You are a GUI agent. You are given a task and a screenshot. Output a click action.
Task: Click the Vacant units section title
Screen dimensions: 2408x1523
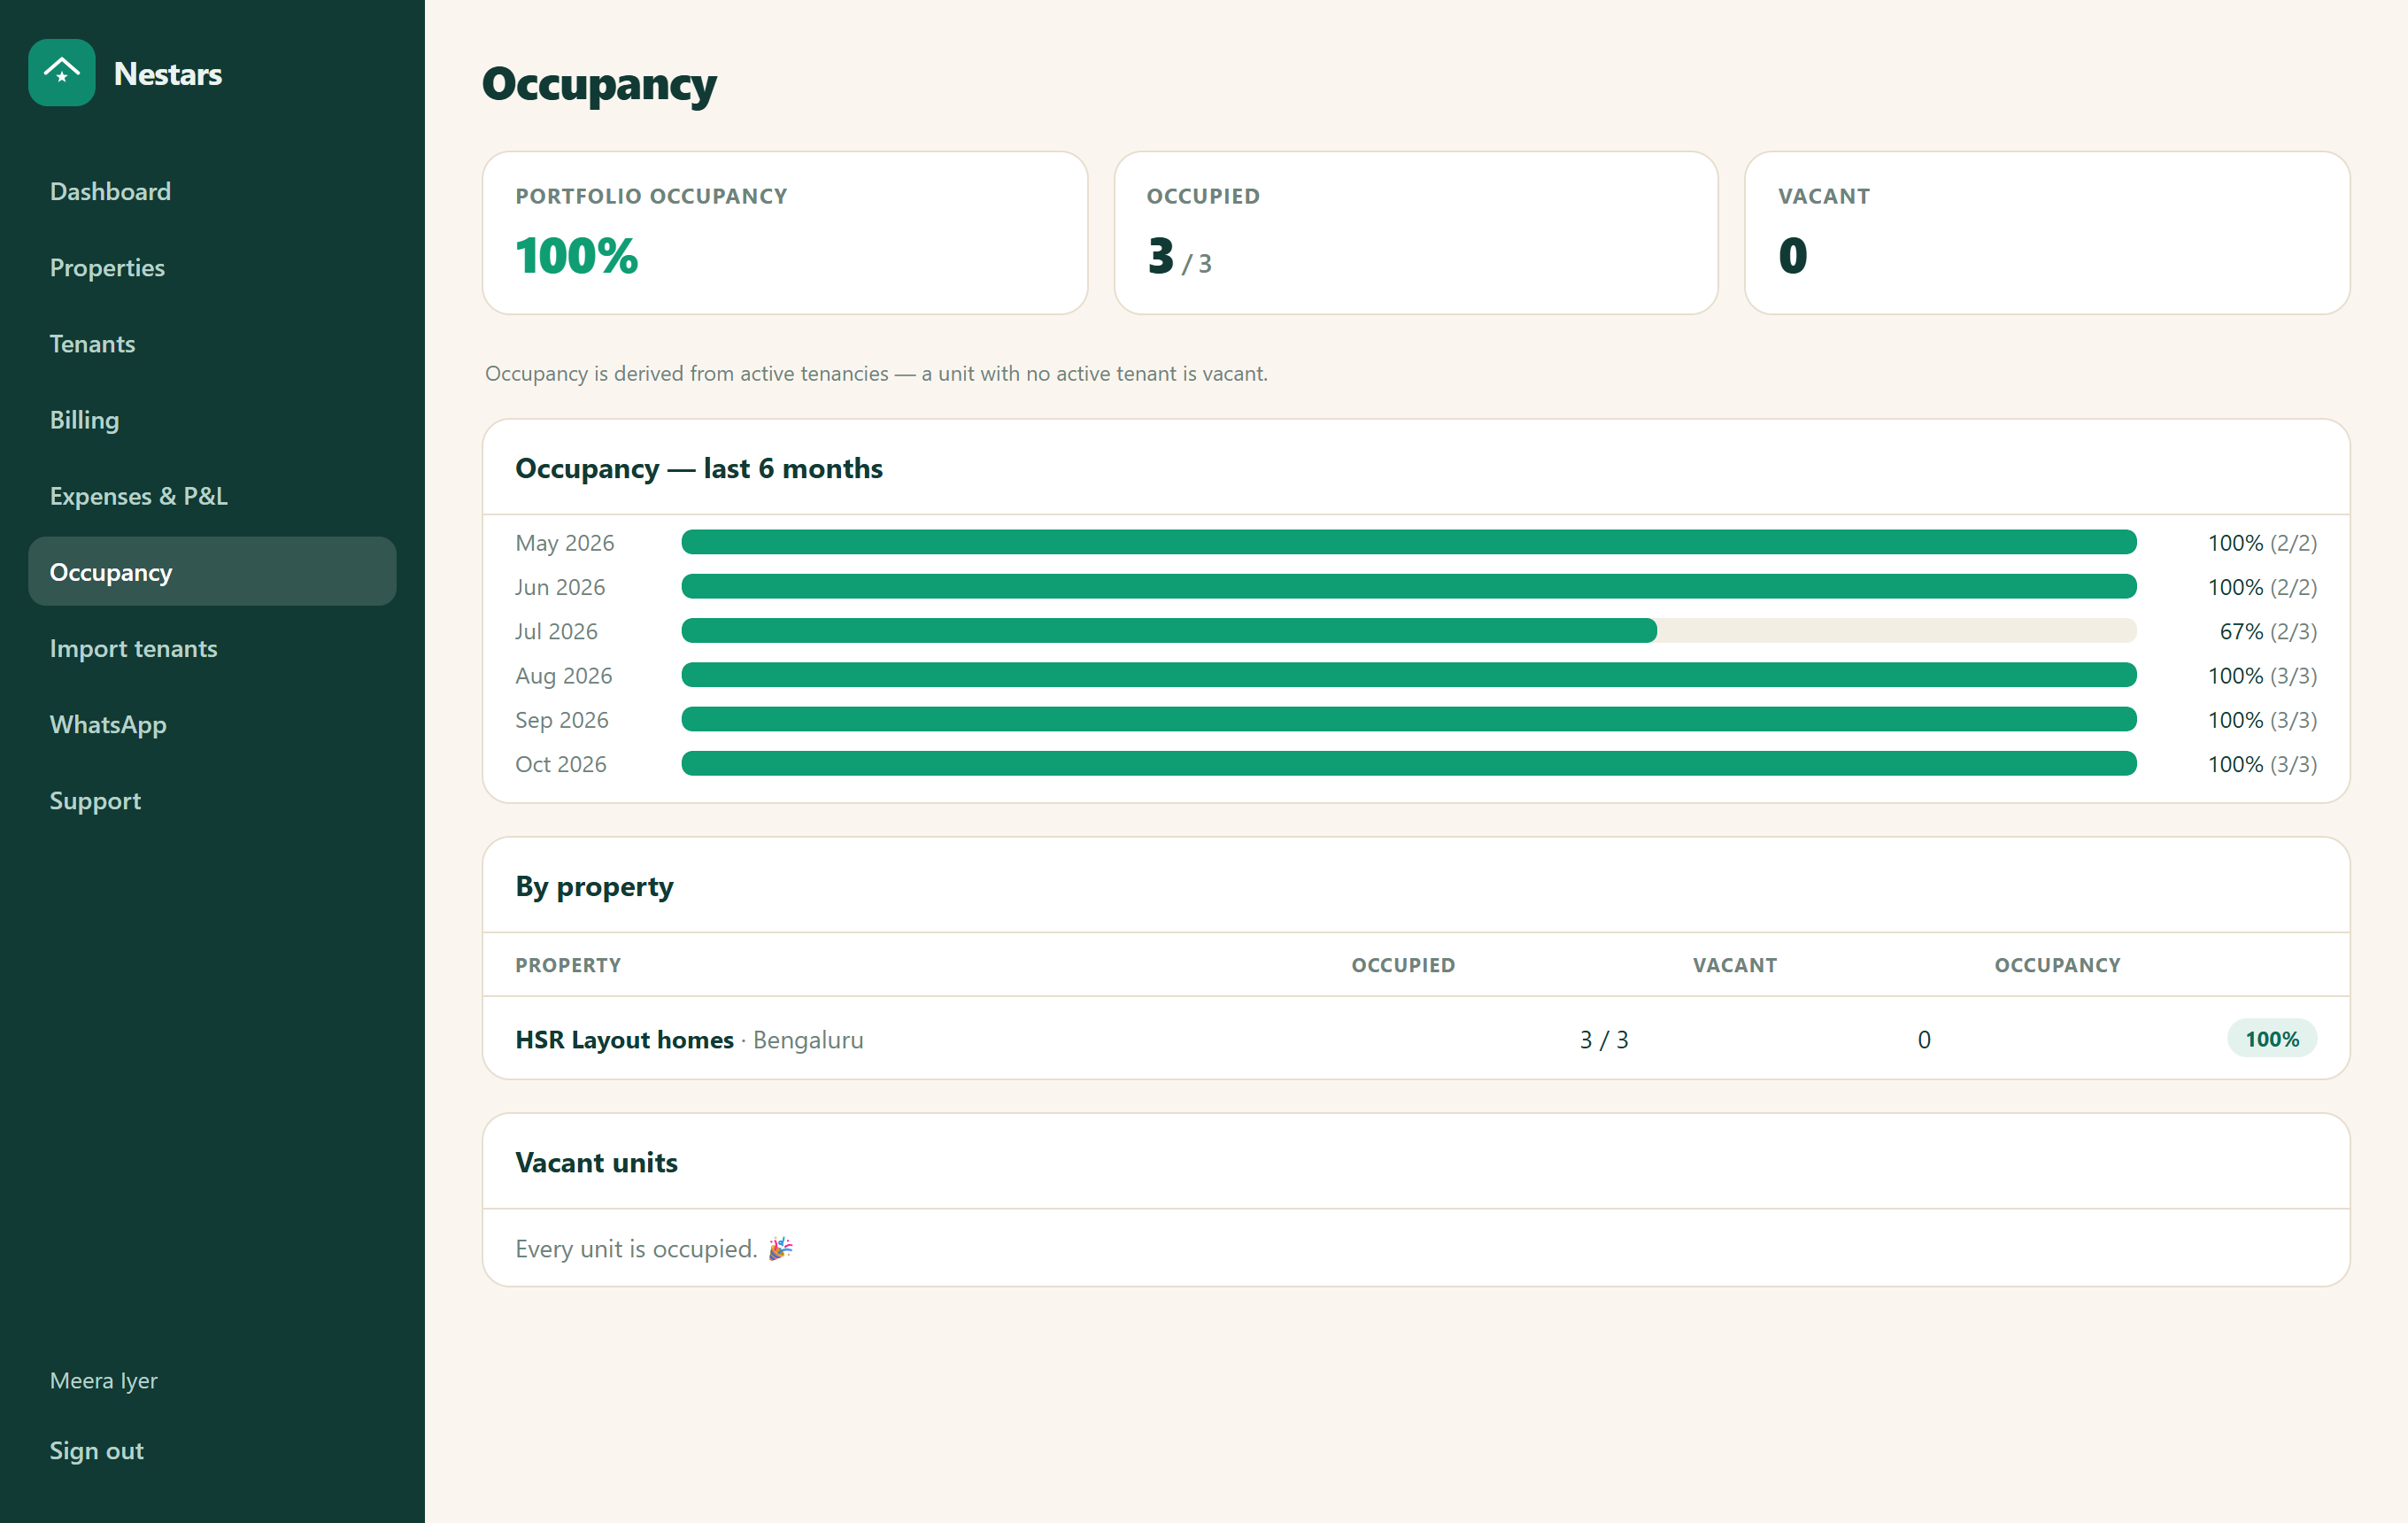(x=597, y=1162)
